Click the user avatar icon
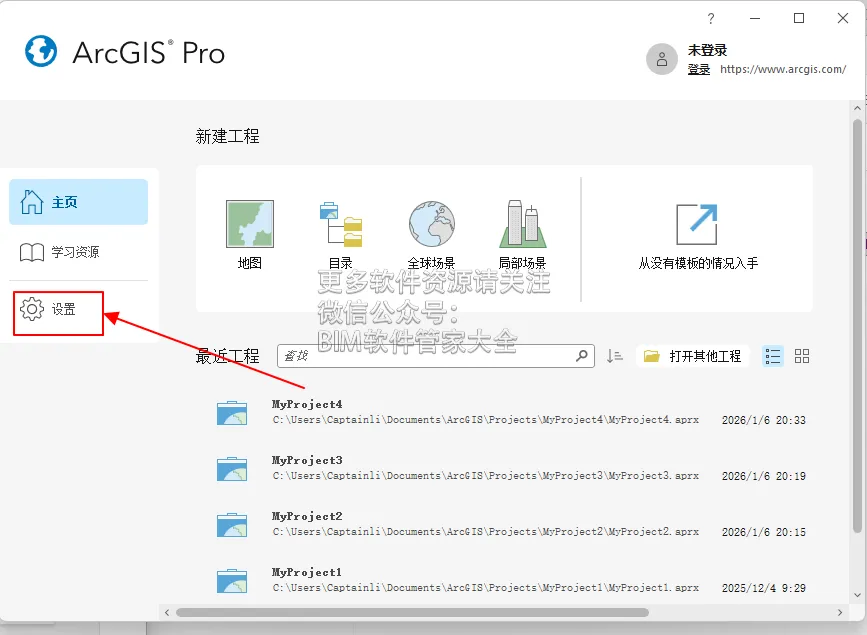The image size is (867, 635). (x=662, y=59)
